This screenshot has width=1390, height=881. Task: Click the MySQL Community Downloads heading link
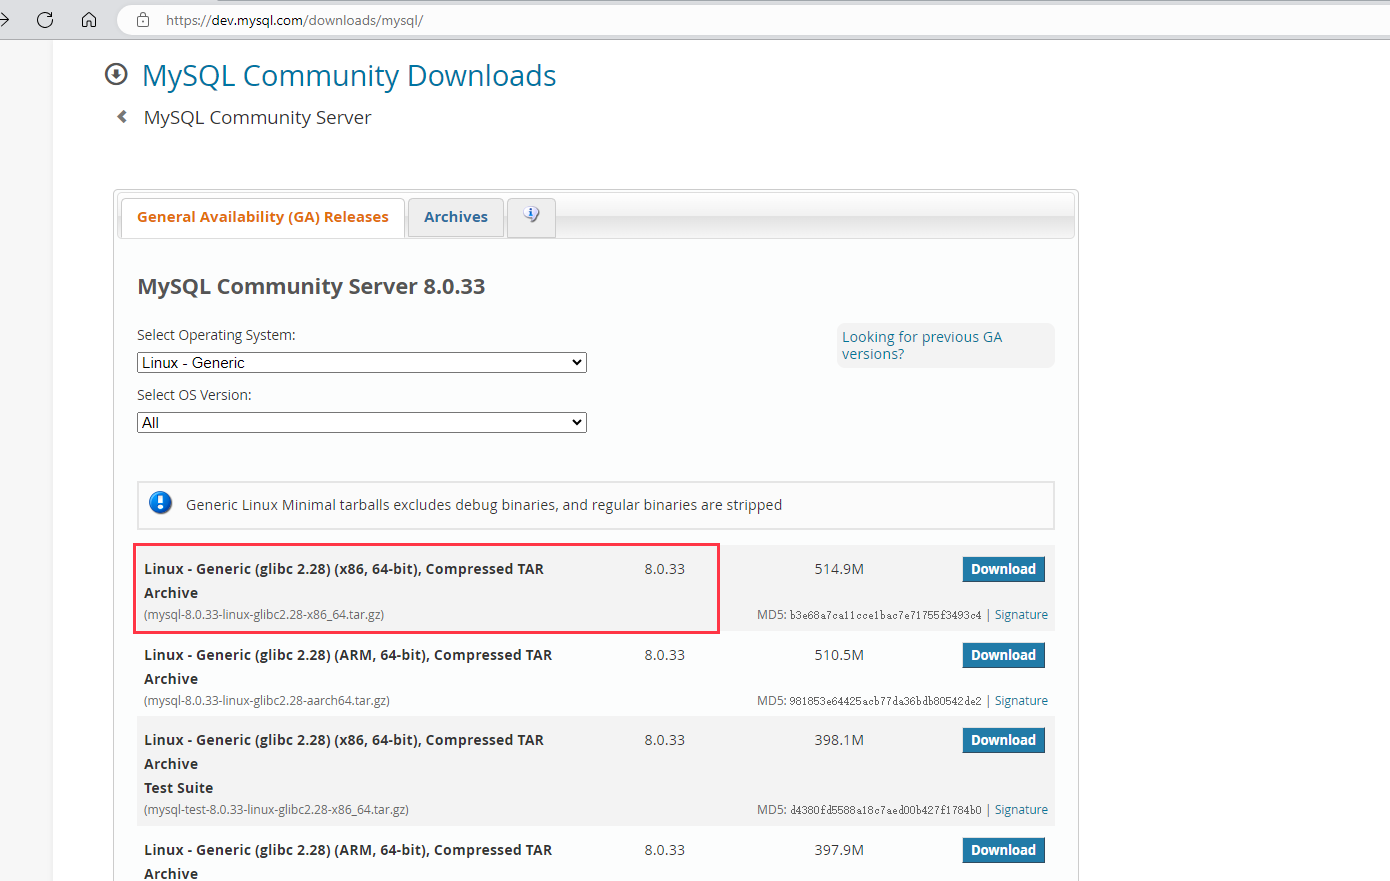click(x=349, y=76)
